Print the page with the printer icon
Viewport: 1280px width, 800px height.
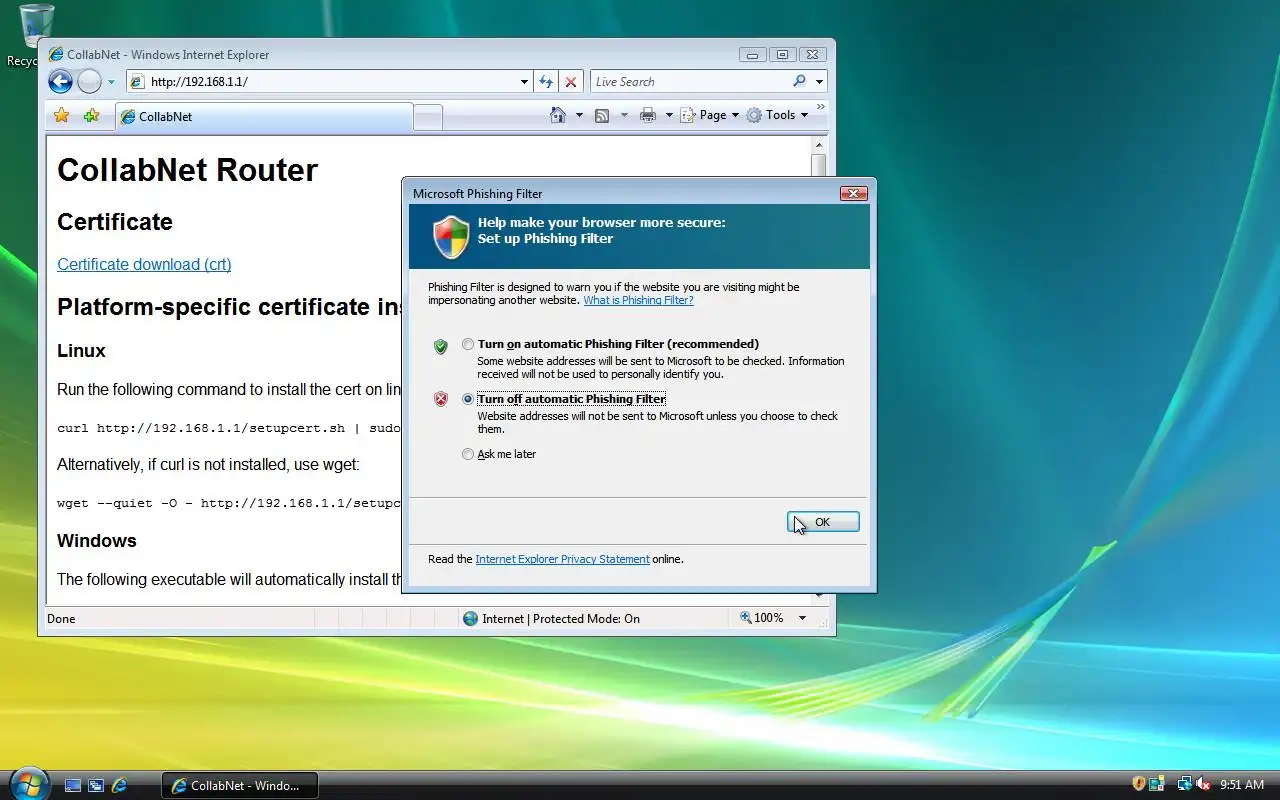(648, 115)
